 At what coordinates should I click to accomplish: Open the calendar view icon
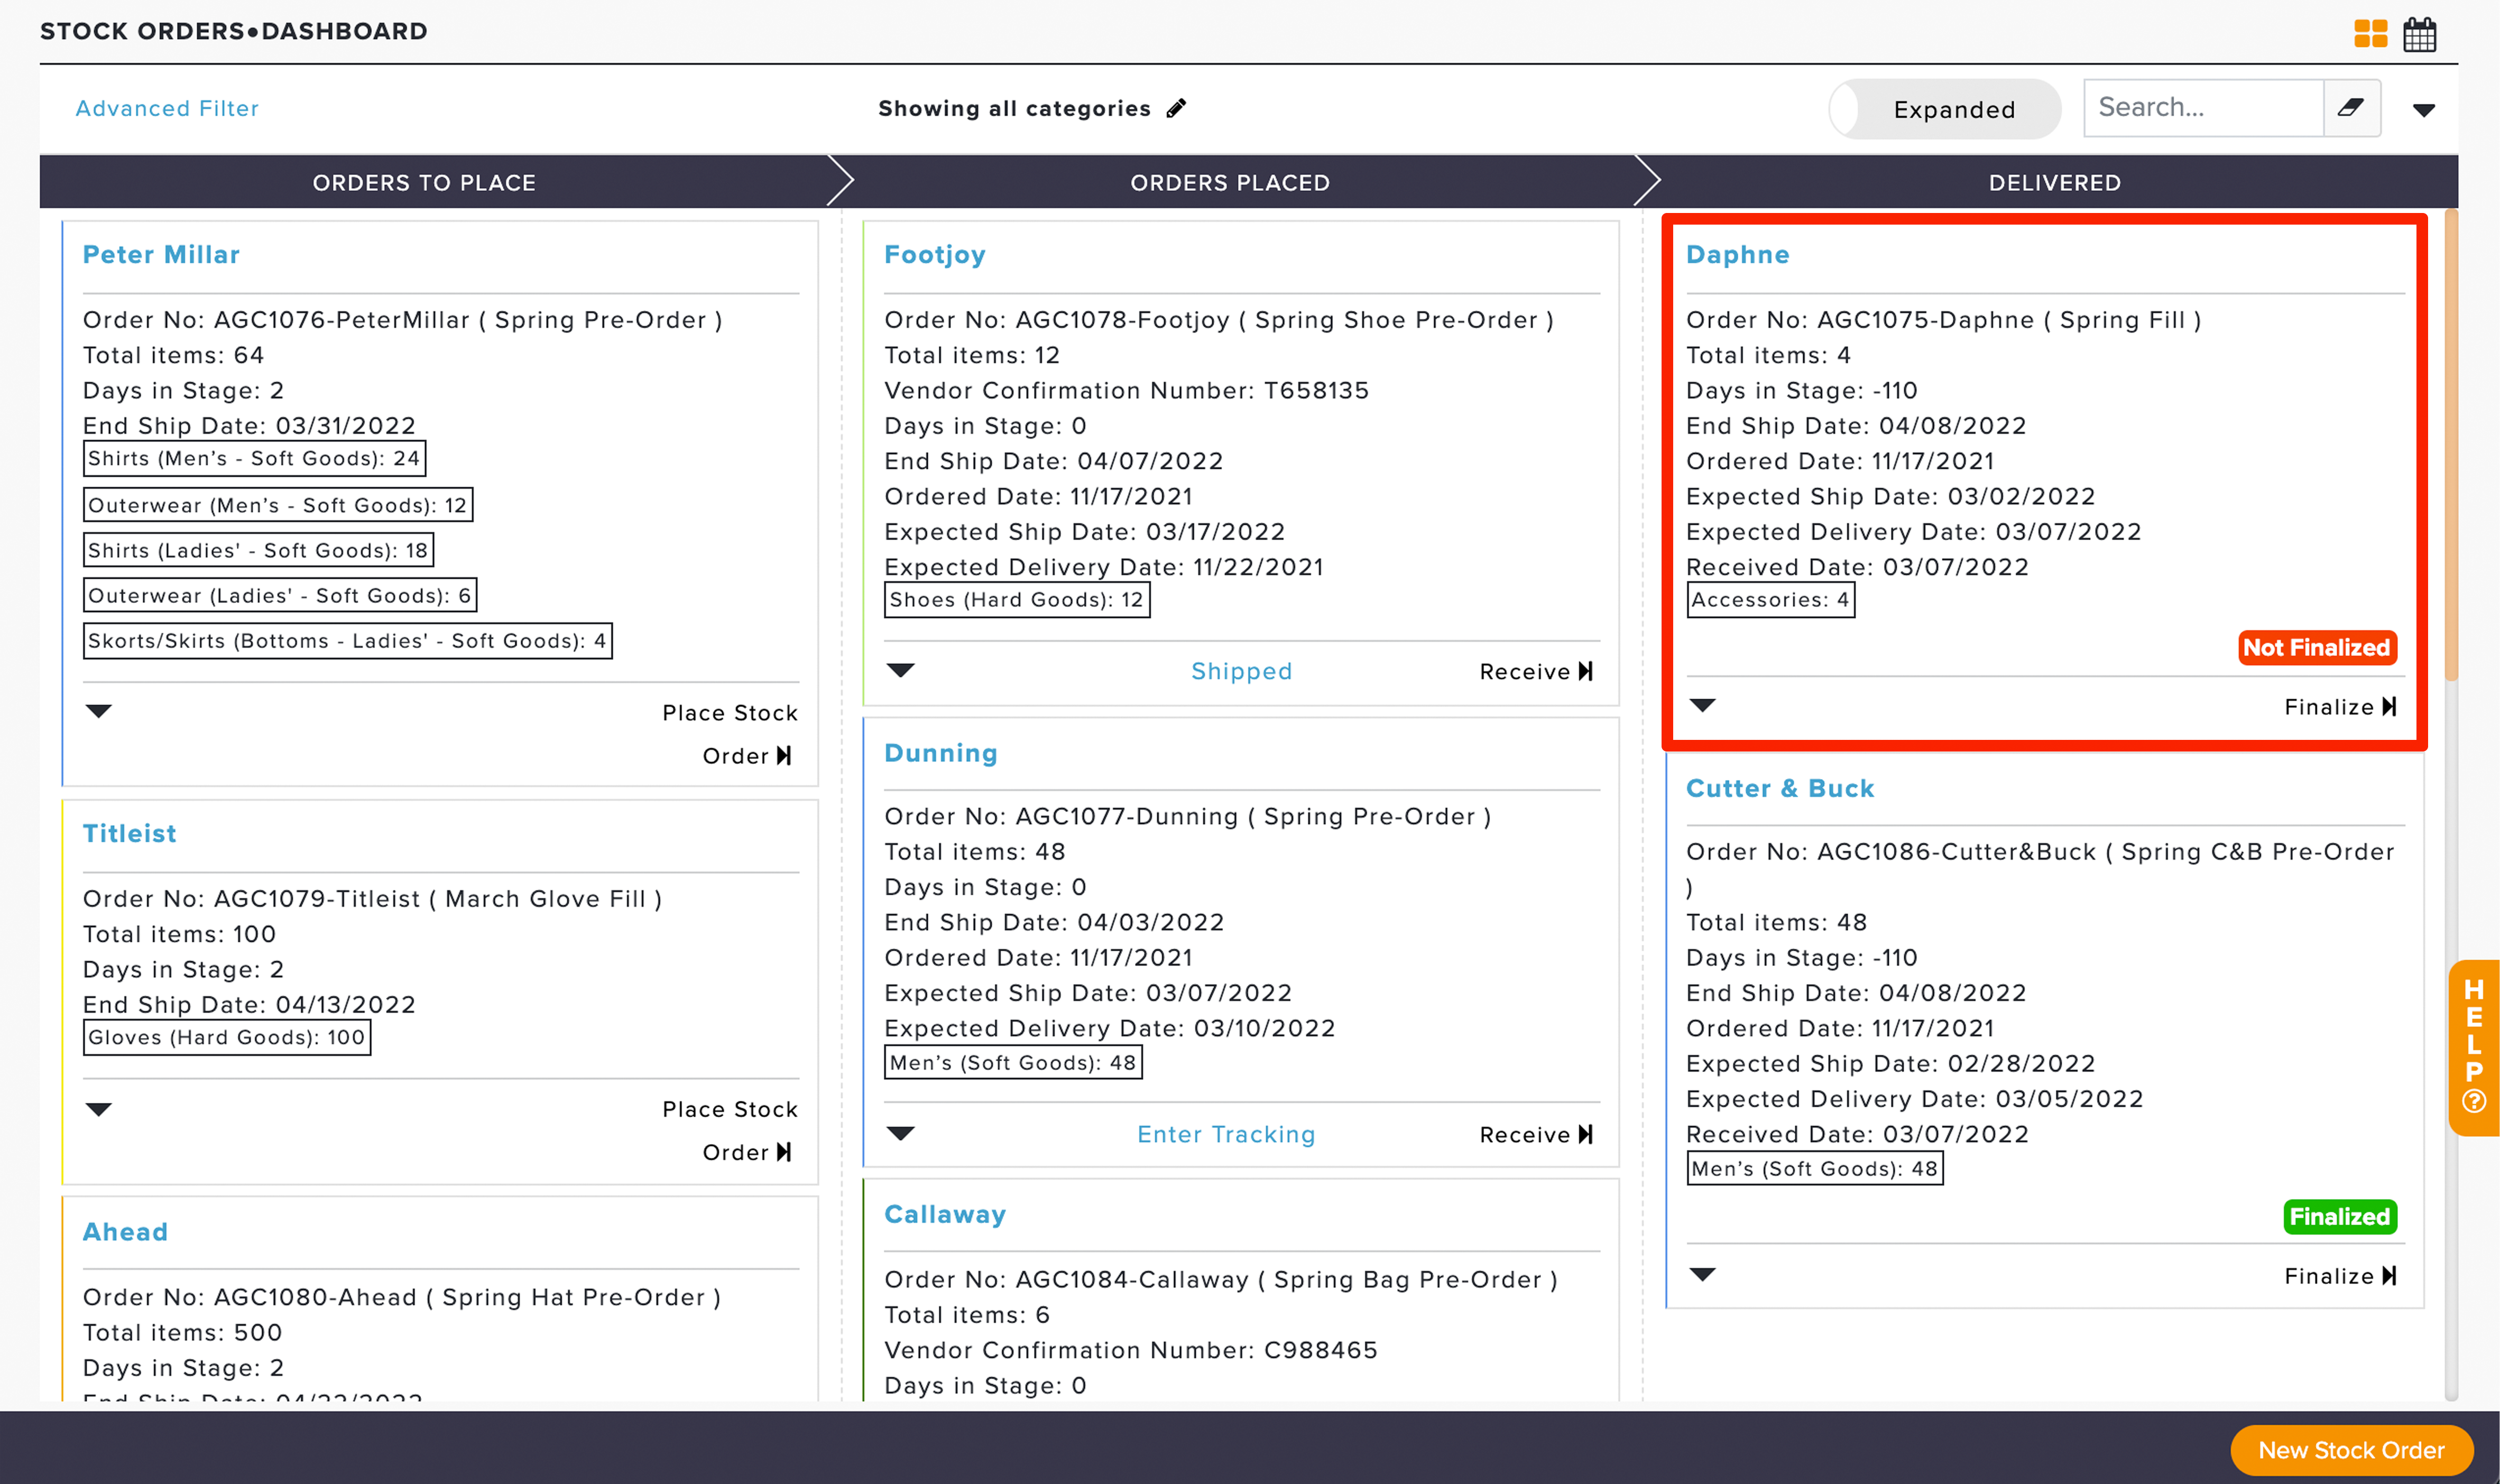click(x=2419, y=34)
